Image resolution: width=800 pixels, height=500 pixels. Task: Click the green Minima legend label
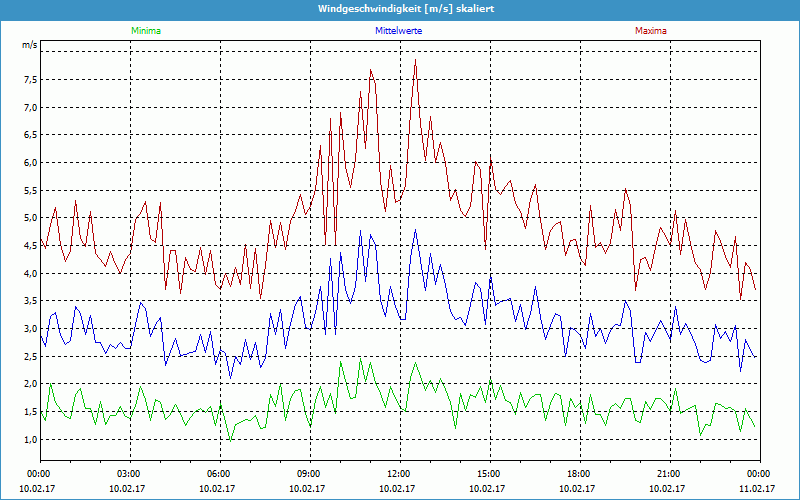pos(145,31)
